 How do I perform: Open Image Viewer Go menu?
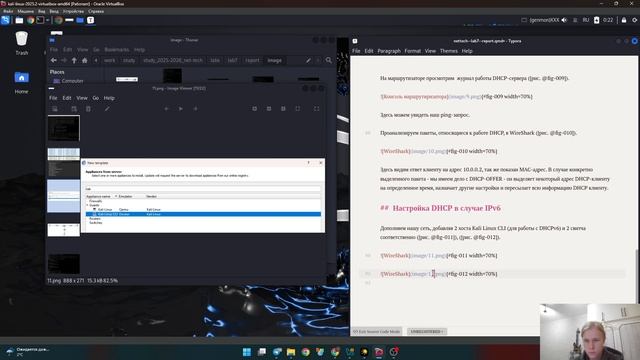pyautogui.click(x=96, y=98)
